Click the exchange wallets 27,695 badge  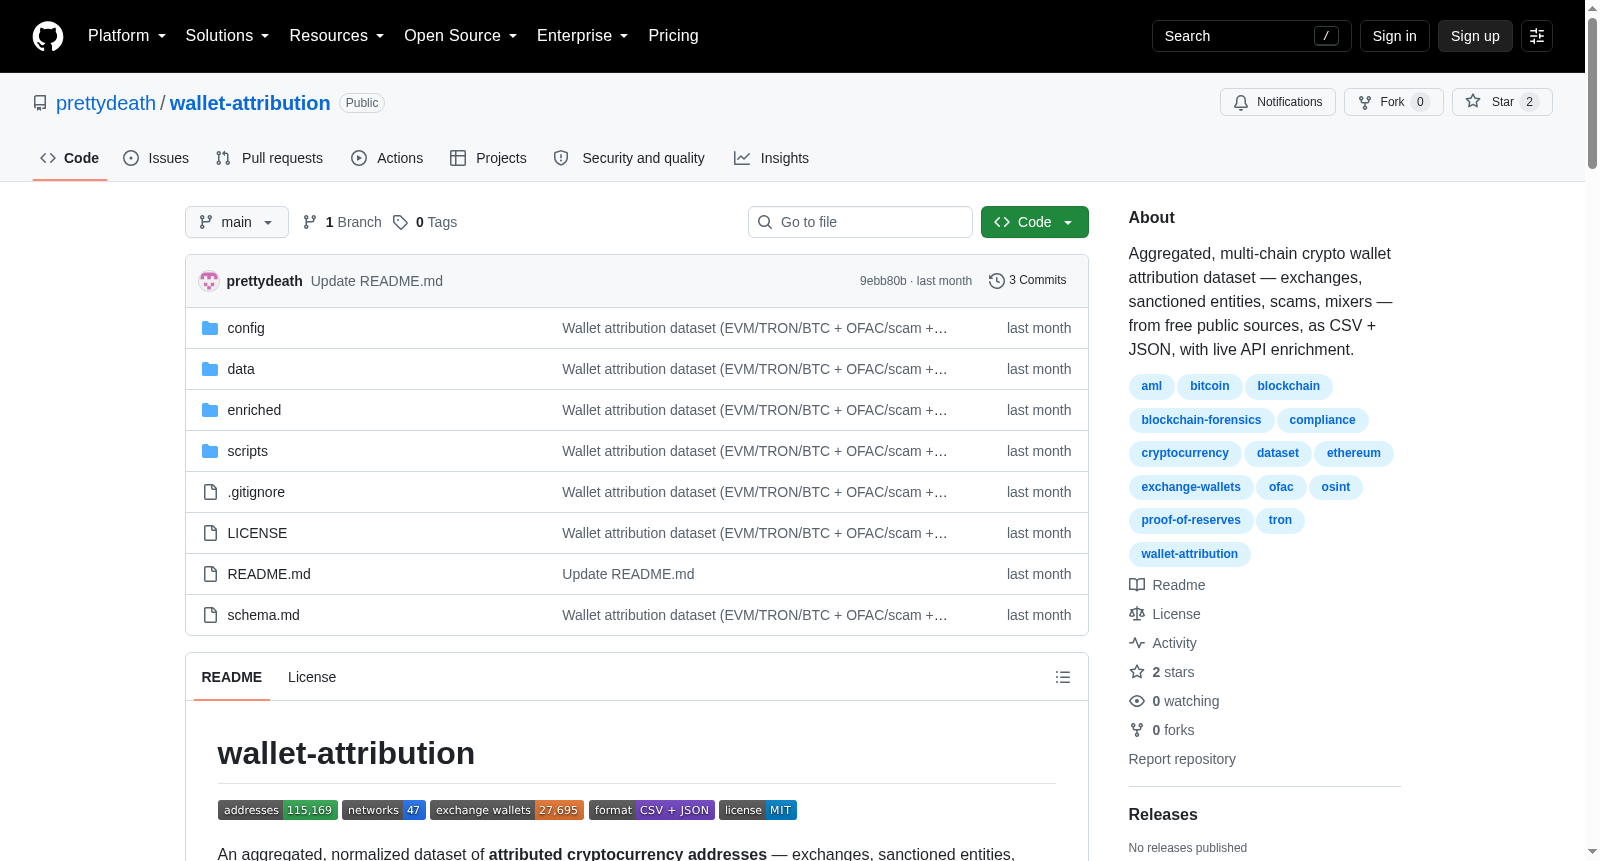pyautogui.click(x=507, y=810)
